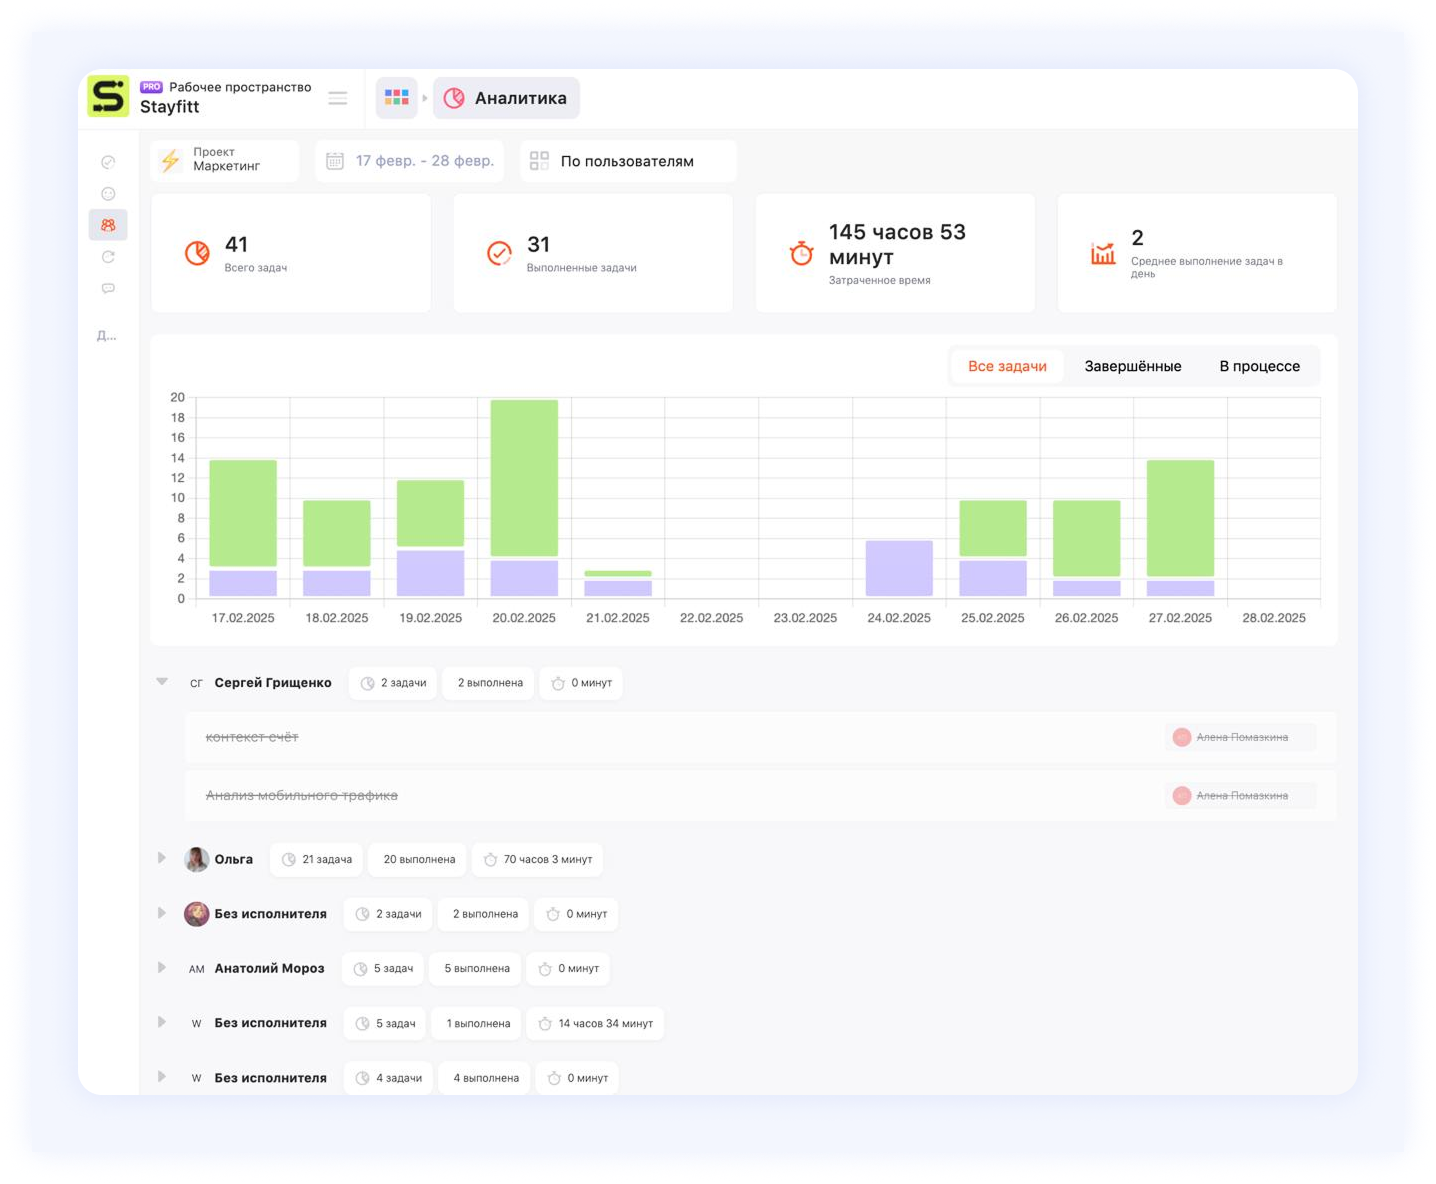
Task: Open the chat bubble icon in sidebar
Action: click(108, 289)
